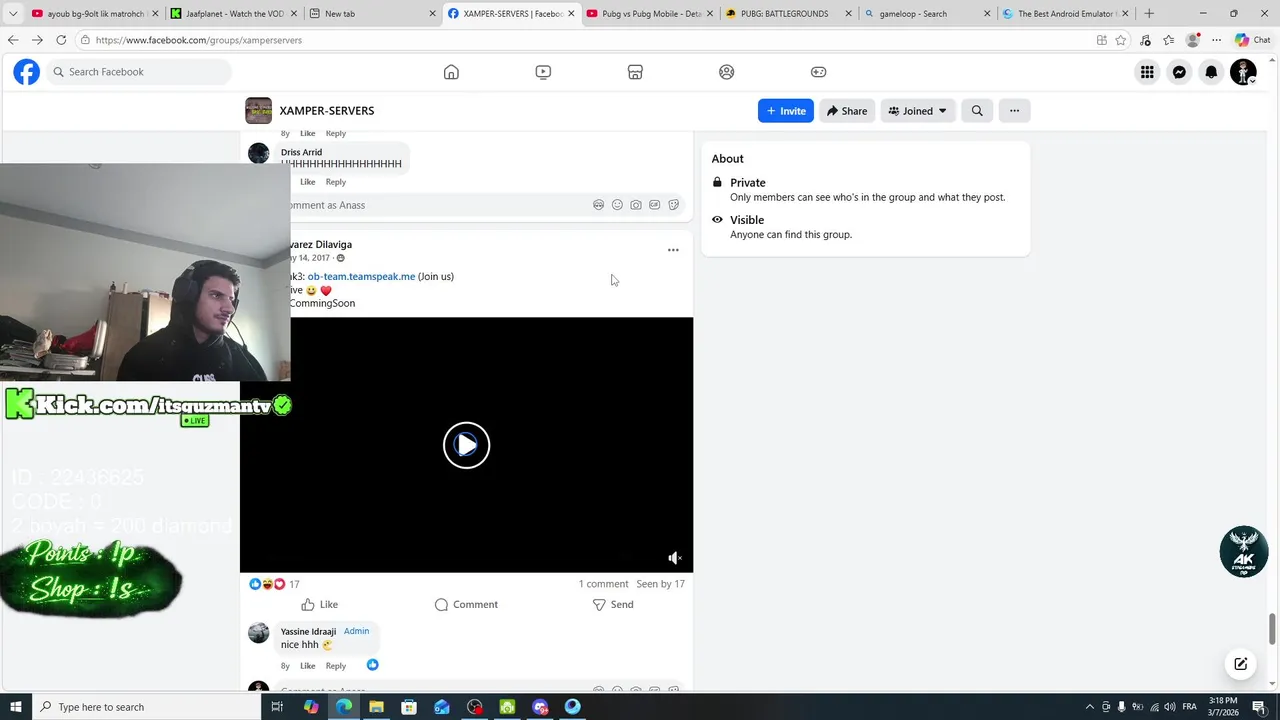Open new message compose button
Screen dimensions: 1280x720
1240,664
